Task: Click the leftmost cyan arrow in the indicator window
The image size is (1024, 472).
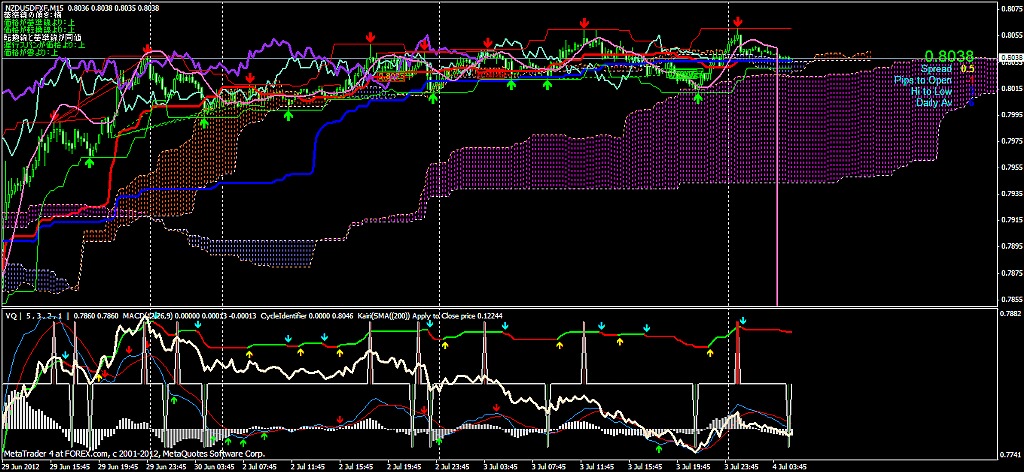Action: click(x=66, y=354)
